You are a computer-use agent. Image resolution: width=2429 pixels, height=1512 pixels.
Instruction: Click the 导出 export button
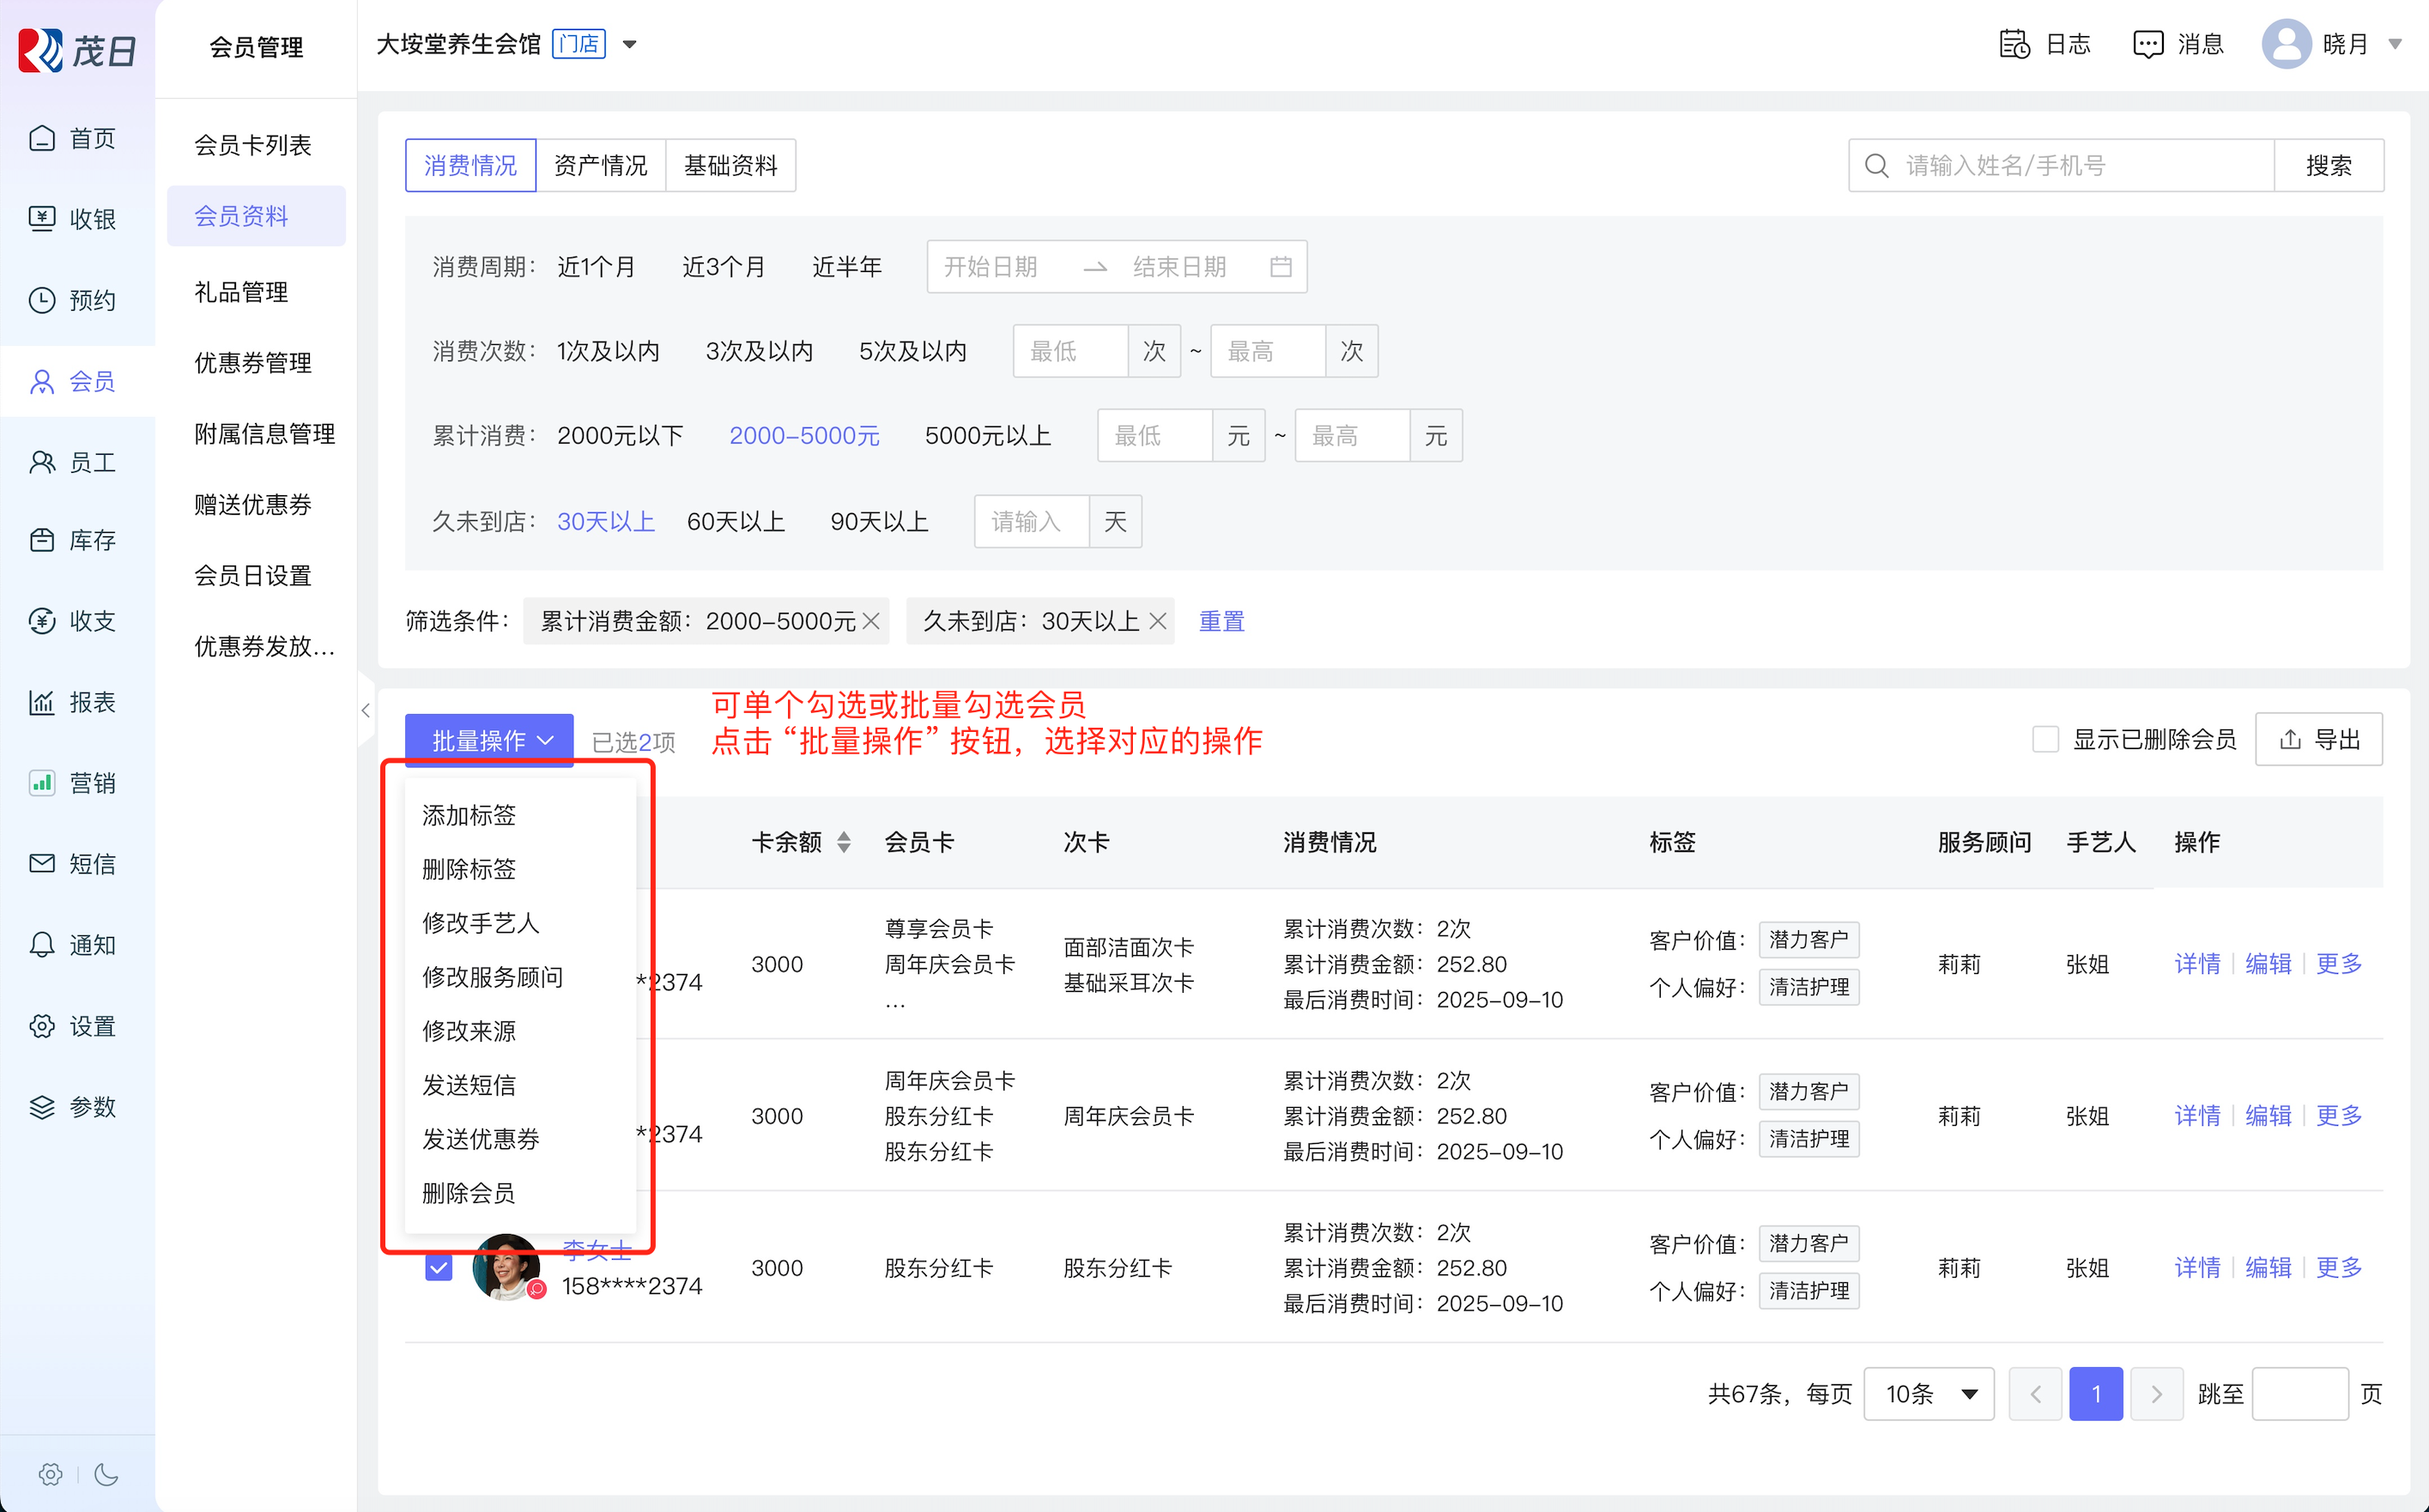(2318, 740)
